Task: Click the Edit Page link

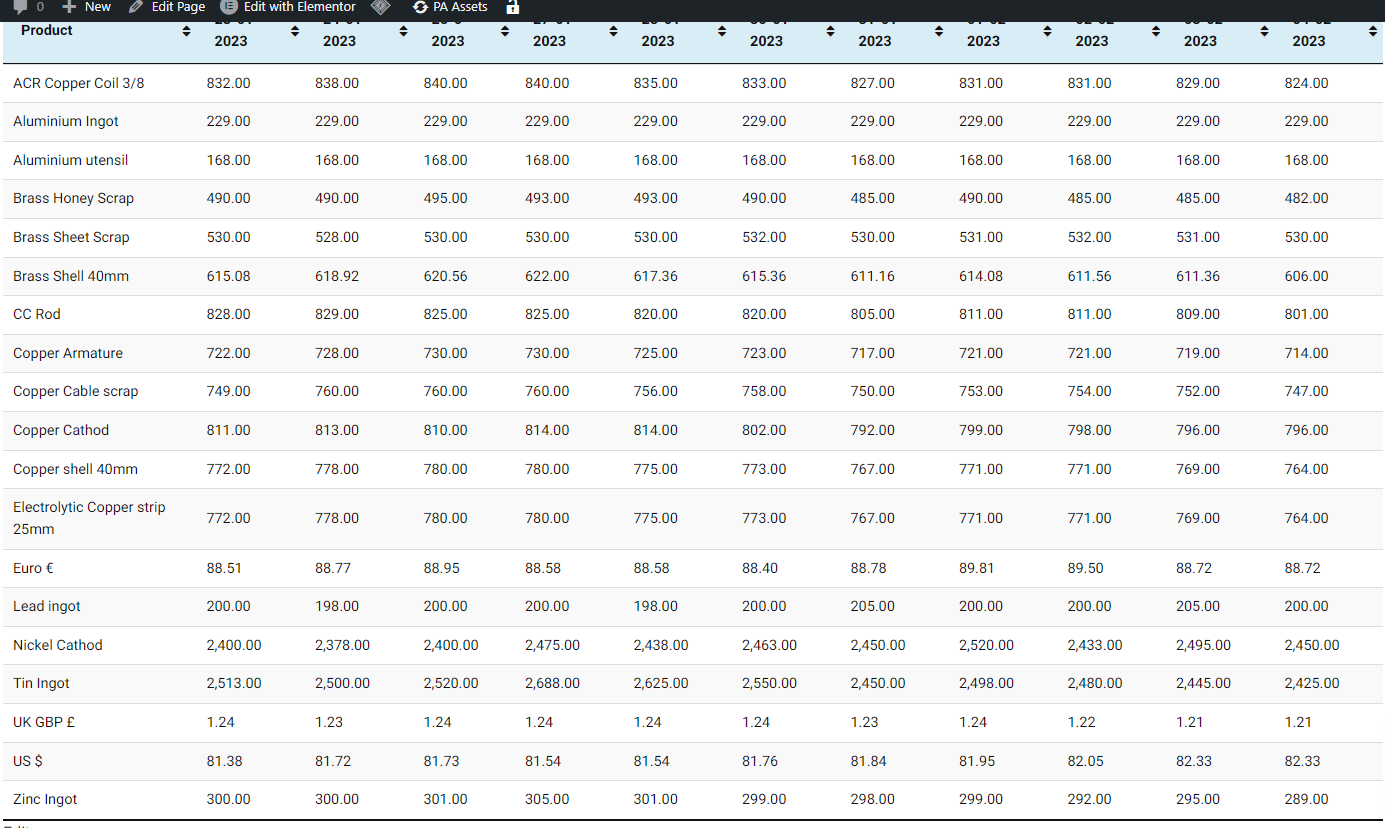Action: click(178, 7)
